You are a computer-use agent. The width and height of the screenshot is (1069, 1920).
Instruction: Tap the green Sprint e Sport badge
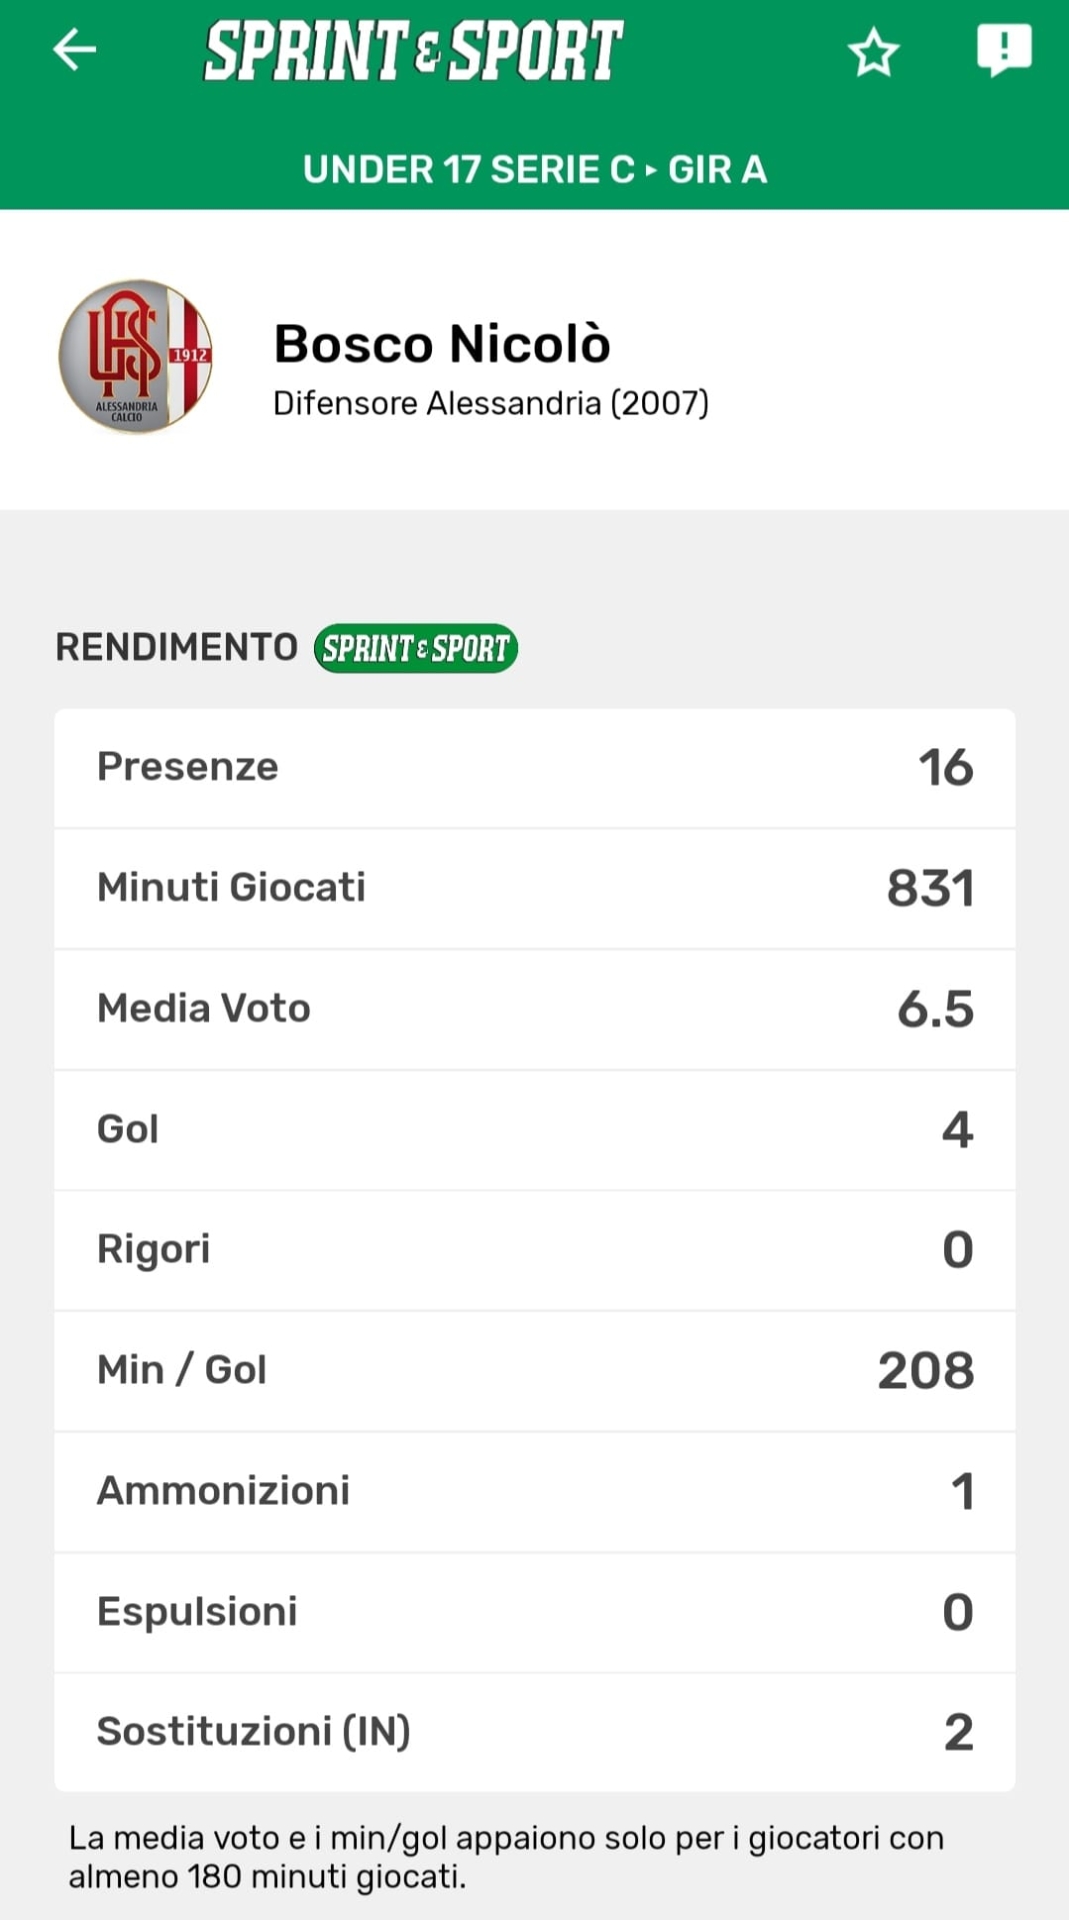click(415, 648)
